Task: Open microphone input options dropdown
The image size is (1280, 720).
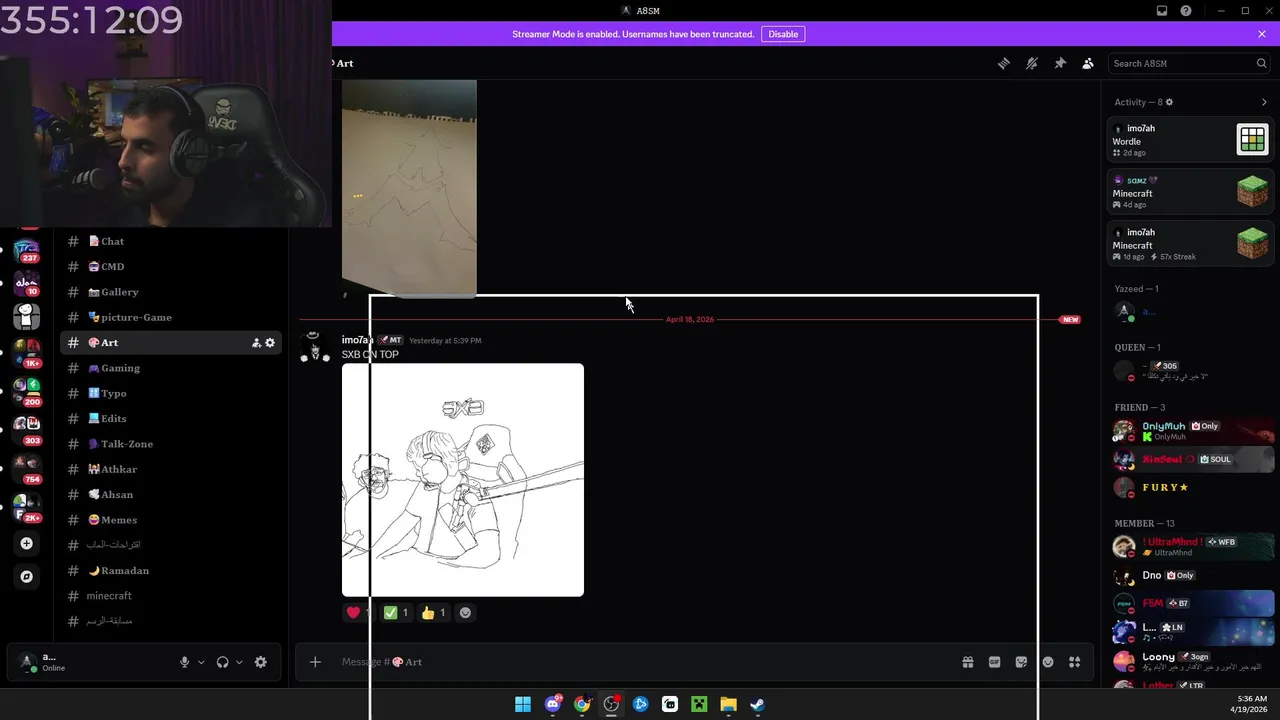Action: pyautogui.click(x=201, y=662)
